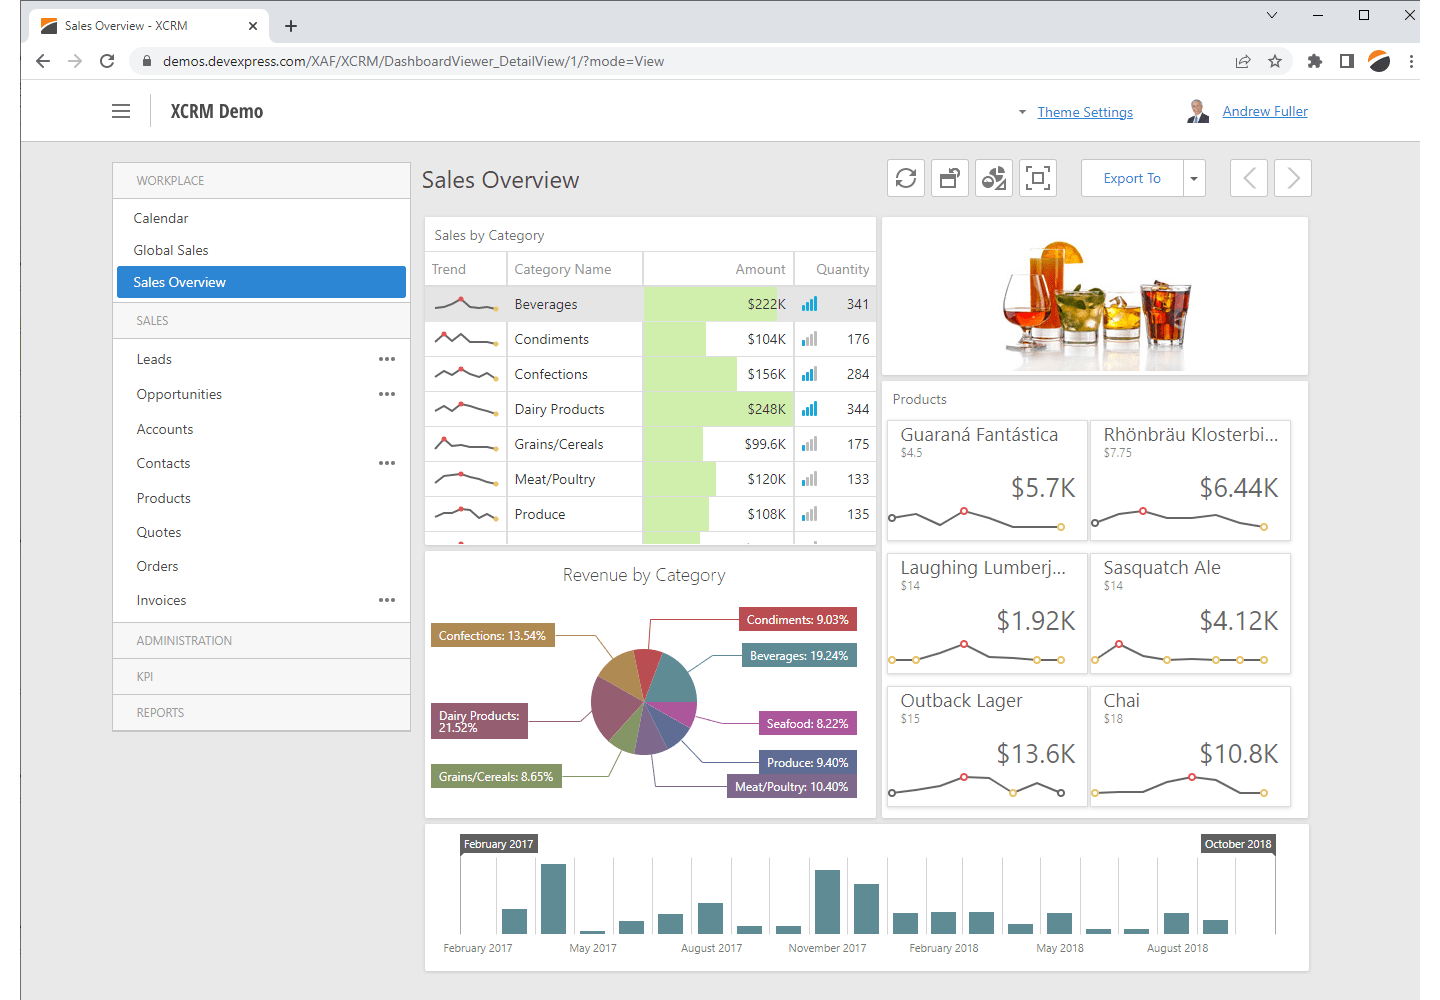Expand the Export To dropdown arrow

[x=1194, y=179]
